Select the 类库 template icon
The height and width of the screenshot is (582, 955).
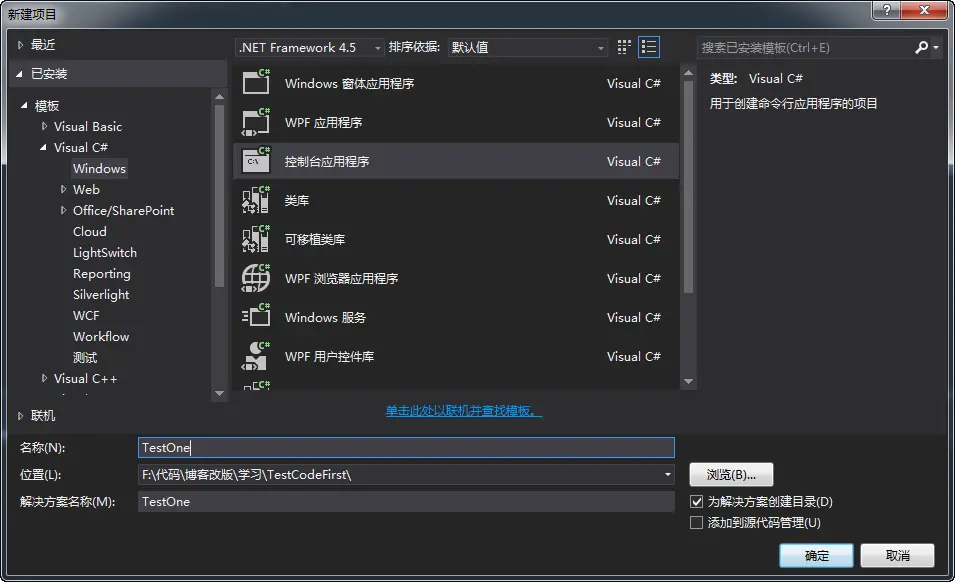pyautogui.click(x=256, y=200)
